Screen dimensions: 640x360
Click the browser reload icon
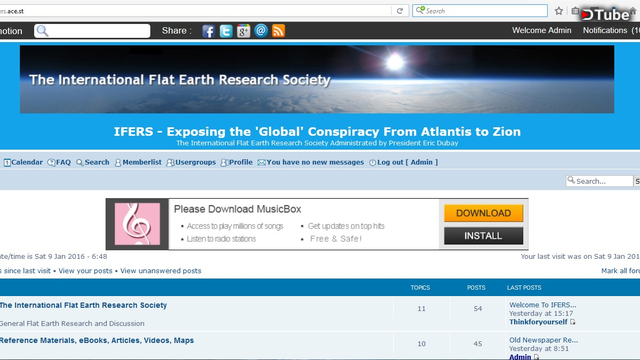coord(400,11)
